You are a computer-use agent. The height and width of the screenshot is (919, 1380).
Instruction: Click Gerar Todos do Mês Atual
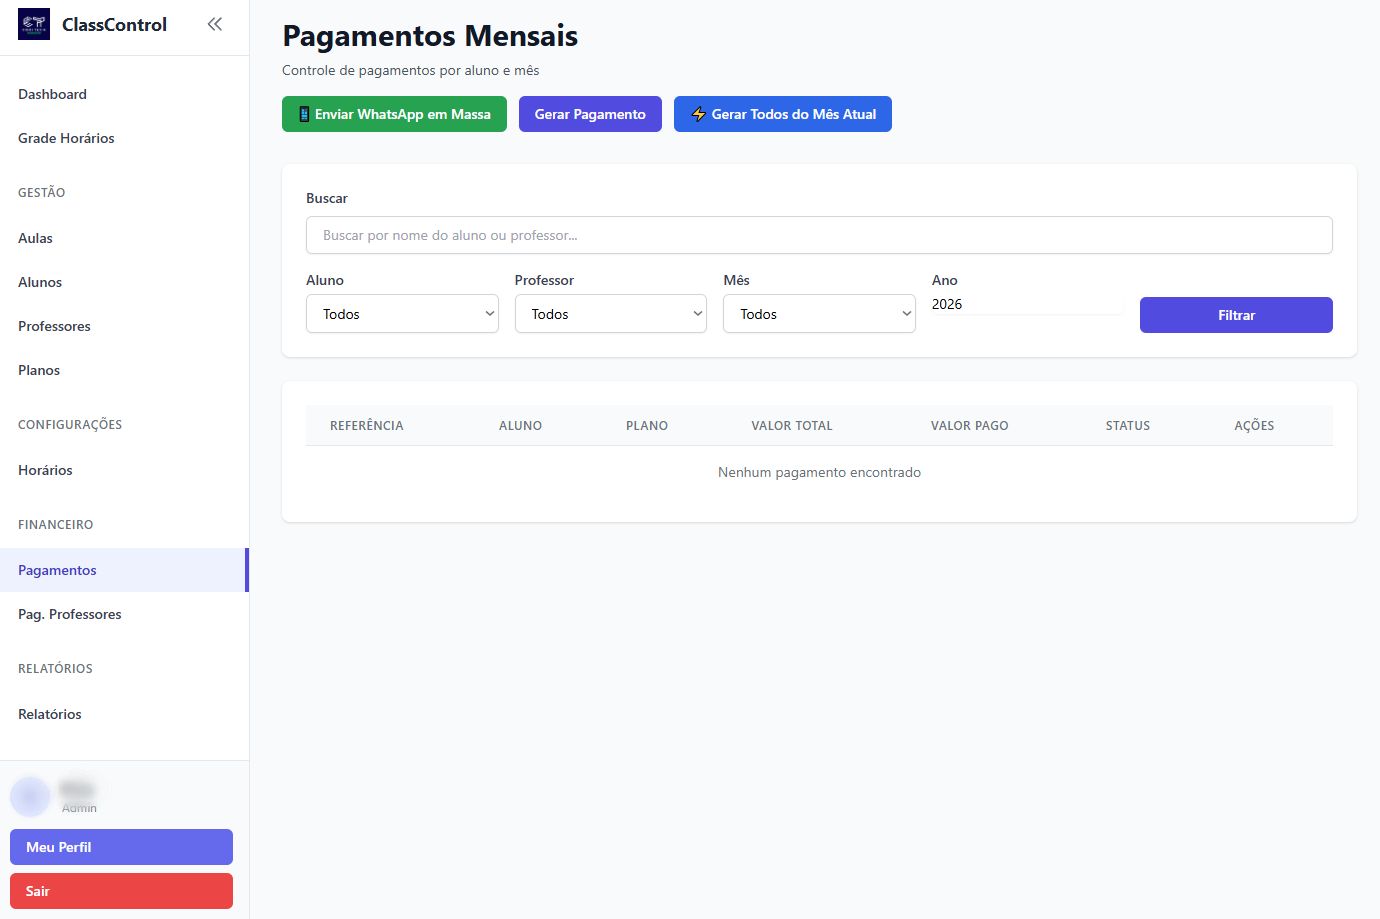(782, 114)
